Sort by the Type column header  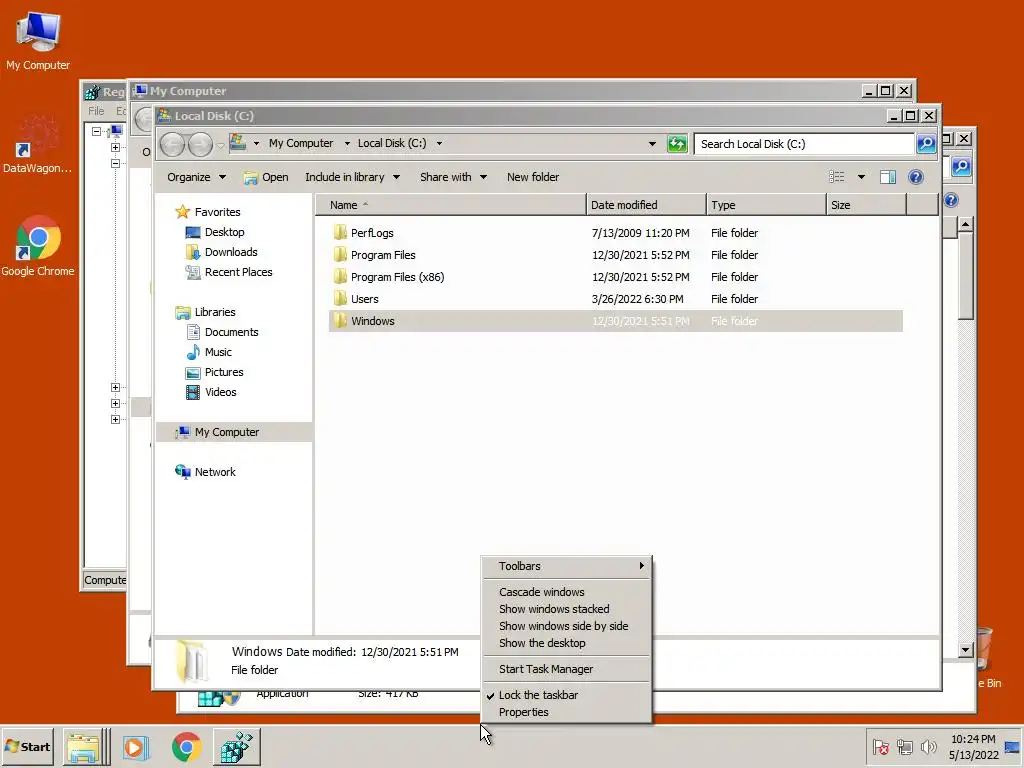(x=767, y=205)
